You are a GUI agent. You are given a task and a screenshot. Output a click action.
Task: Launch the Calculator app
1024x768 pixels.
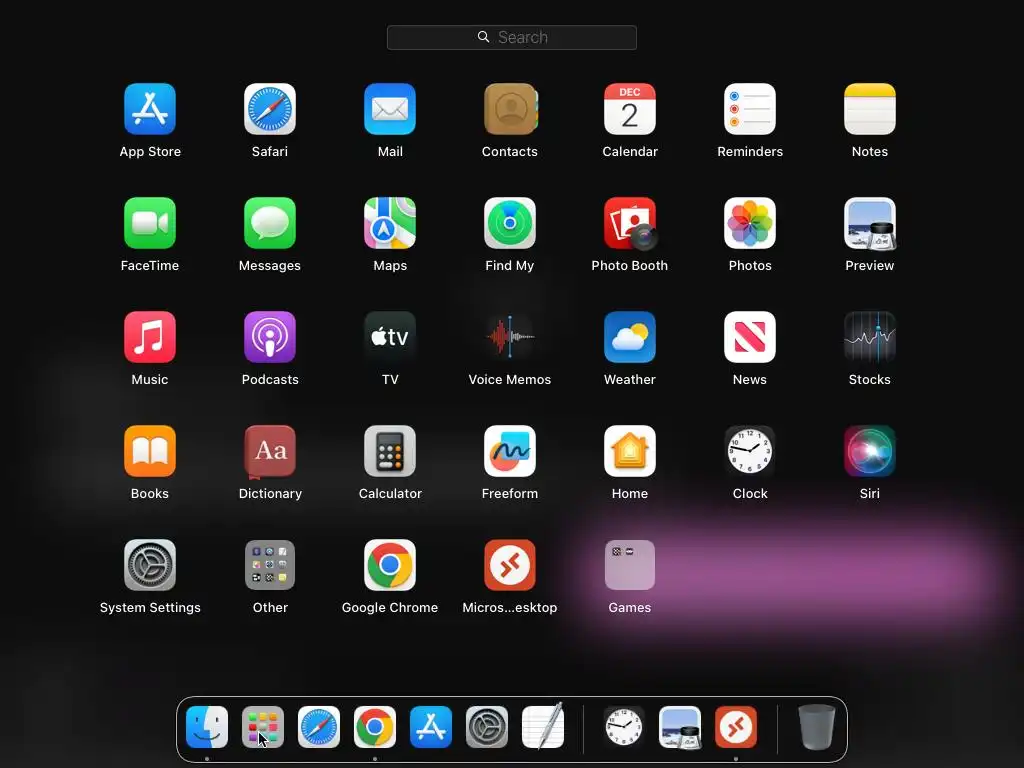pos(390,451)
